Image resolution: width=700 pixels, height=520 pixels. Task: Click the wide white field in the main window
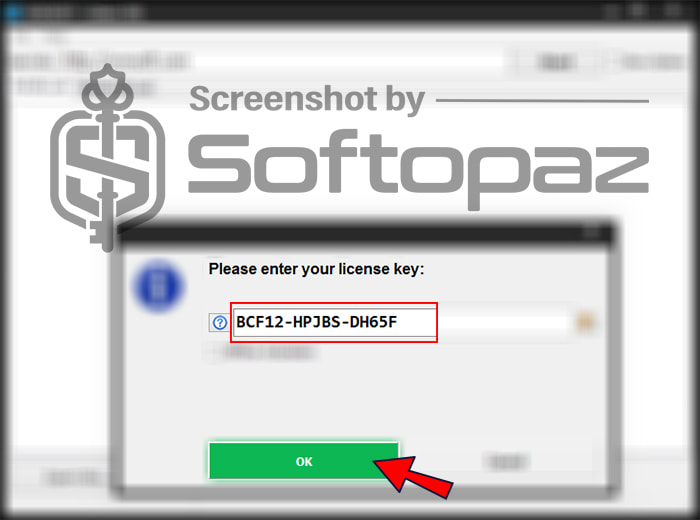coord(348,61)
